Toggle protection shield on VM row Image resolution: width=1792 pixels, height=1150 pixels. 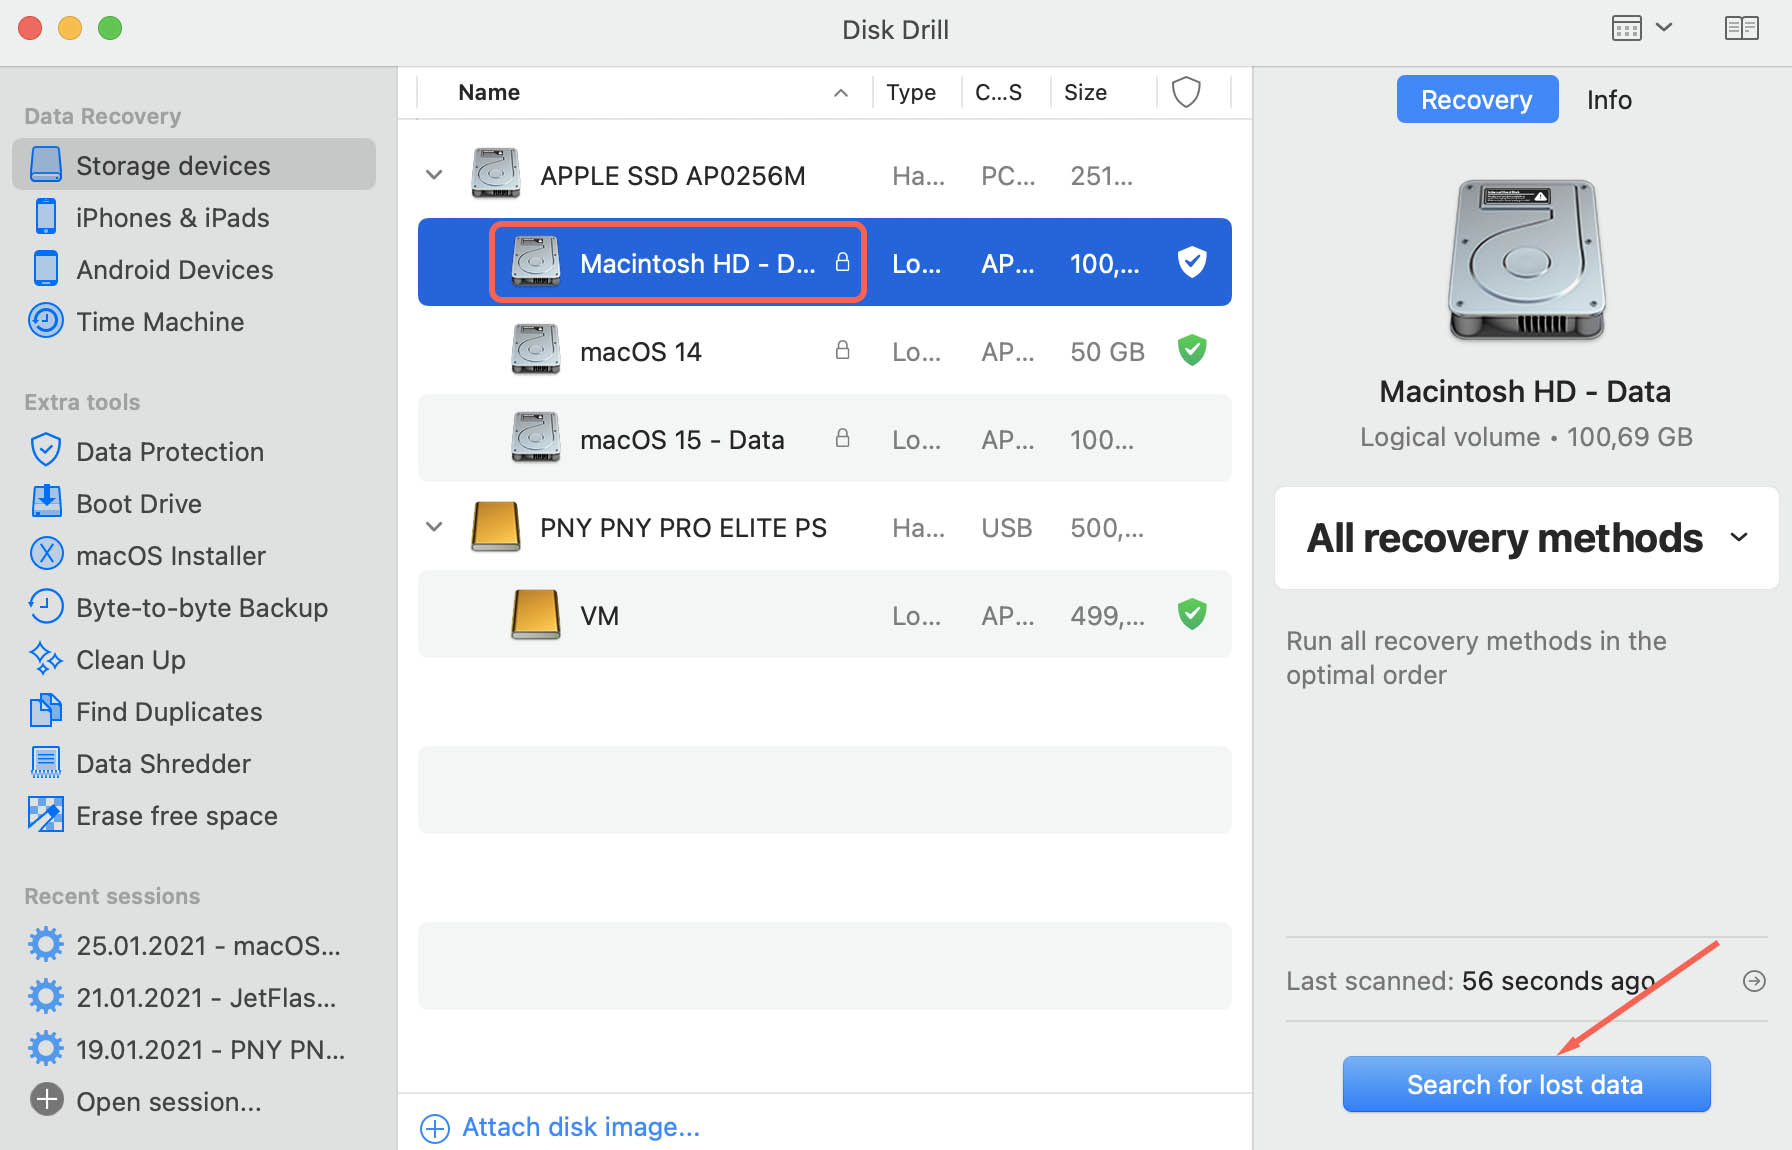coord(1192,614)
